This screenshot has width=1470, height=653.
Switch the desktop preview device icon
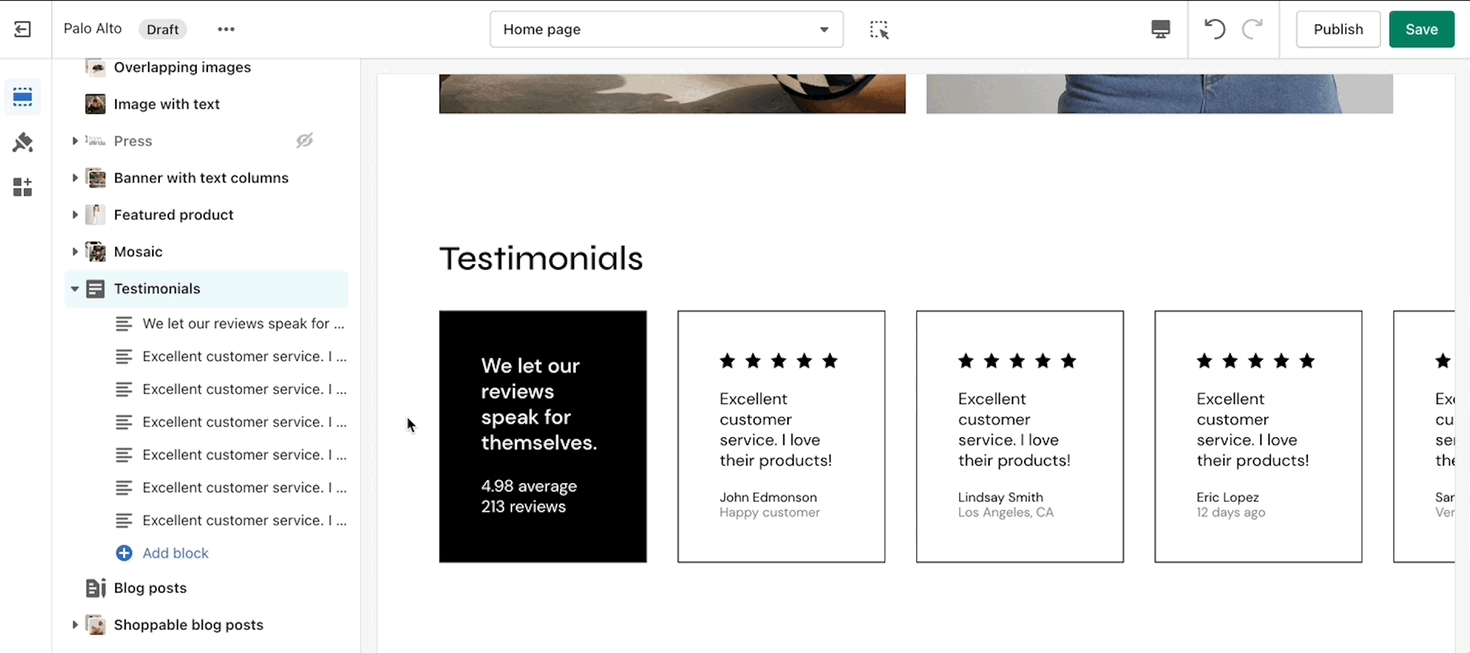click(x=1160, y=29)
